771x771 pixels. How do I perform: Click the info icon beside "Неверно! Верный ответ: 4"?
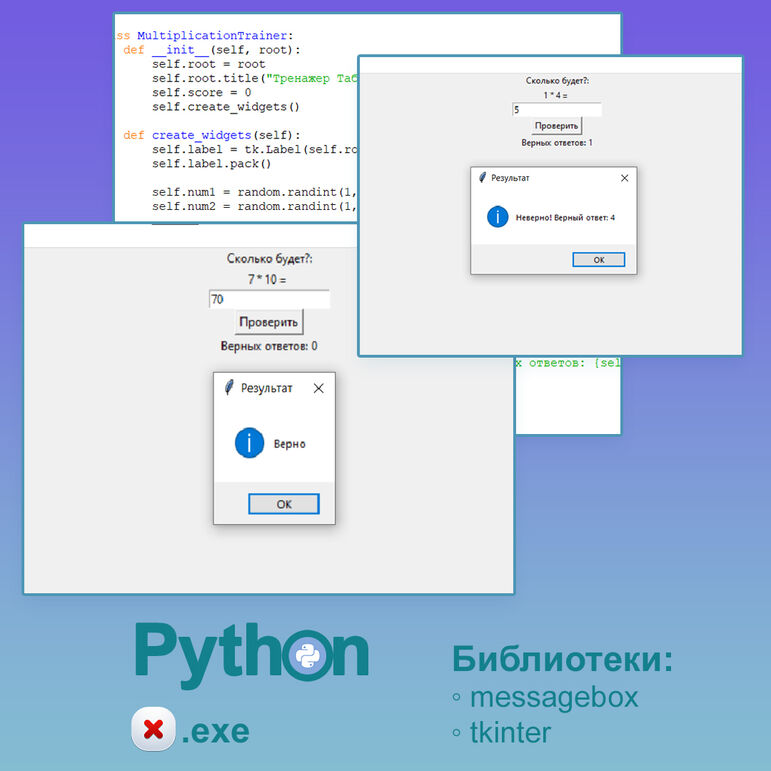point(498,216)
